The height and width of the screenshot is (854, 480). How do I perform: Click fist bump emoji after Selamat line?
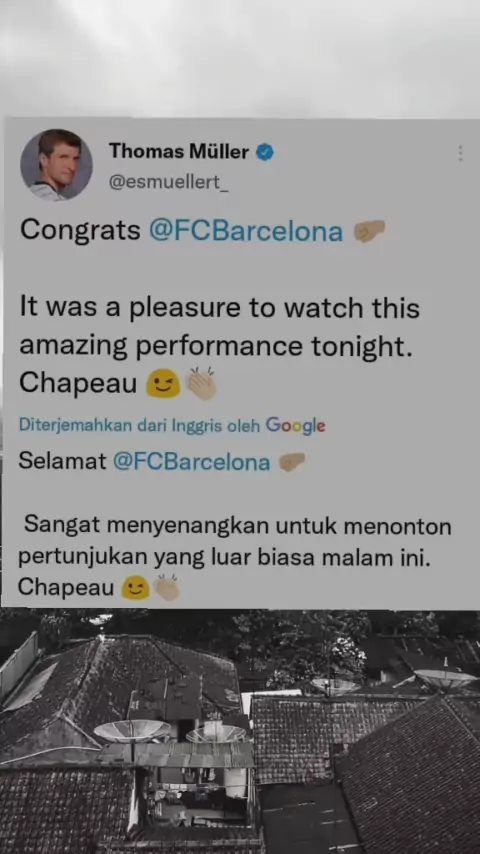click(292, 462)
